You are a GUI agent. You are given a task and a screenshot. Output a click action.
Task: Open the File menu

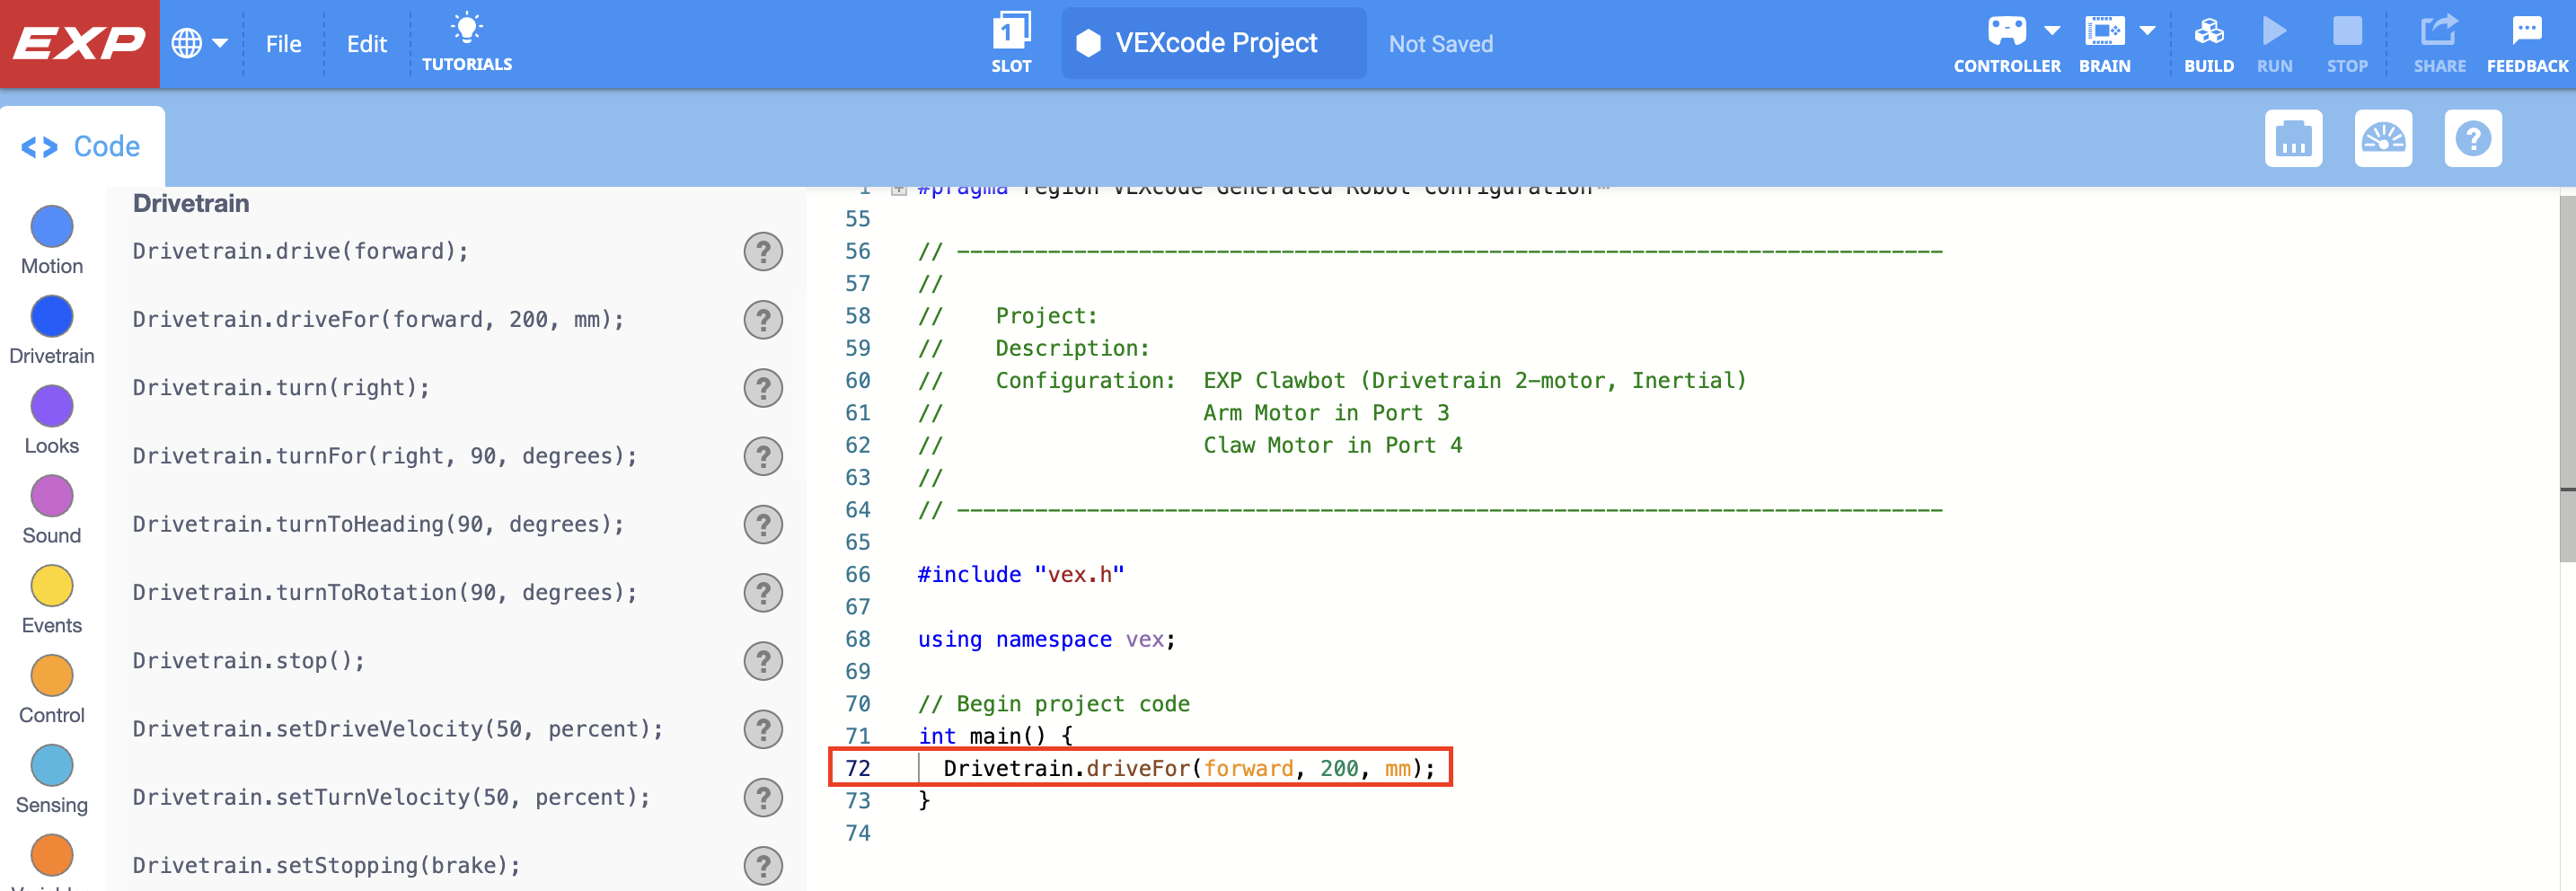[283, 43]
